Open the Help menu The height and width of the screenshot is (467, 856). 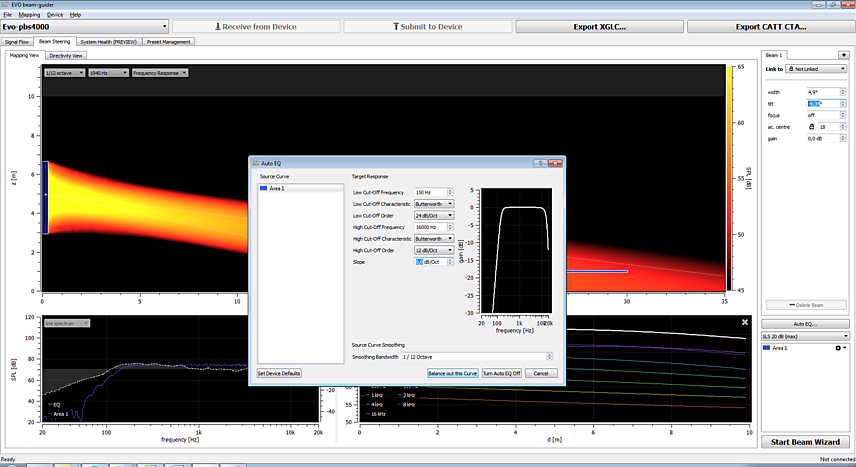click(x=75, y=15)
